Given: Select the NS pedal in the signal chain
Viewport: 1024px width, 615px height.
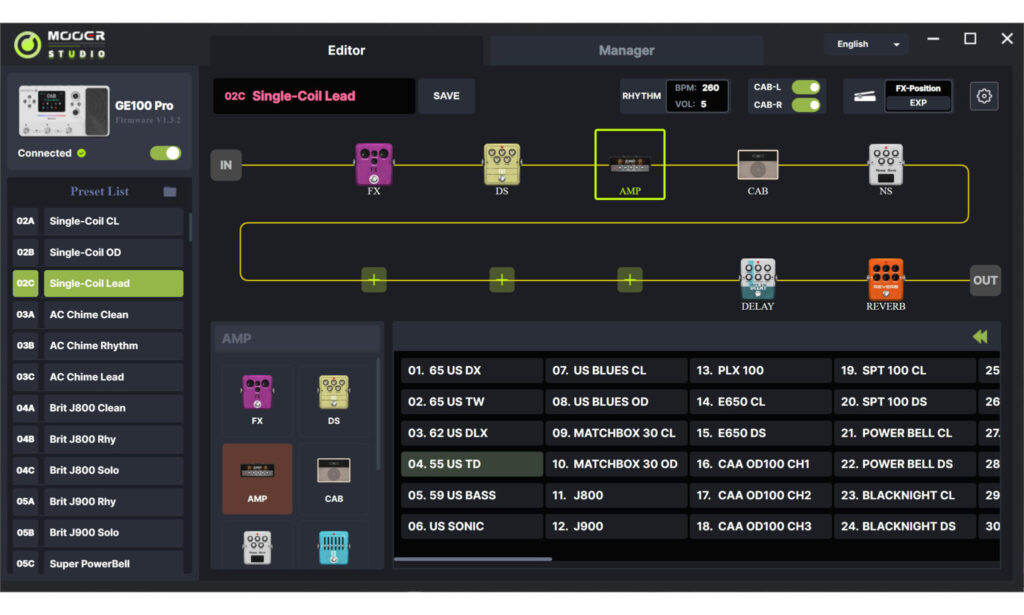Looking at the screenshot, I should 886,165.
